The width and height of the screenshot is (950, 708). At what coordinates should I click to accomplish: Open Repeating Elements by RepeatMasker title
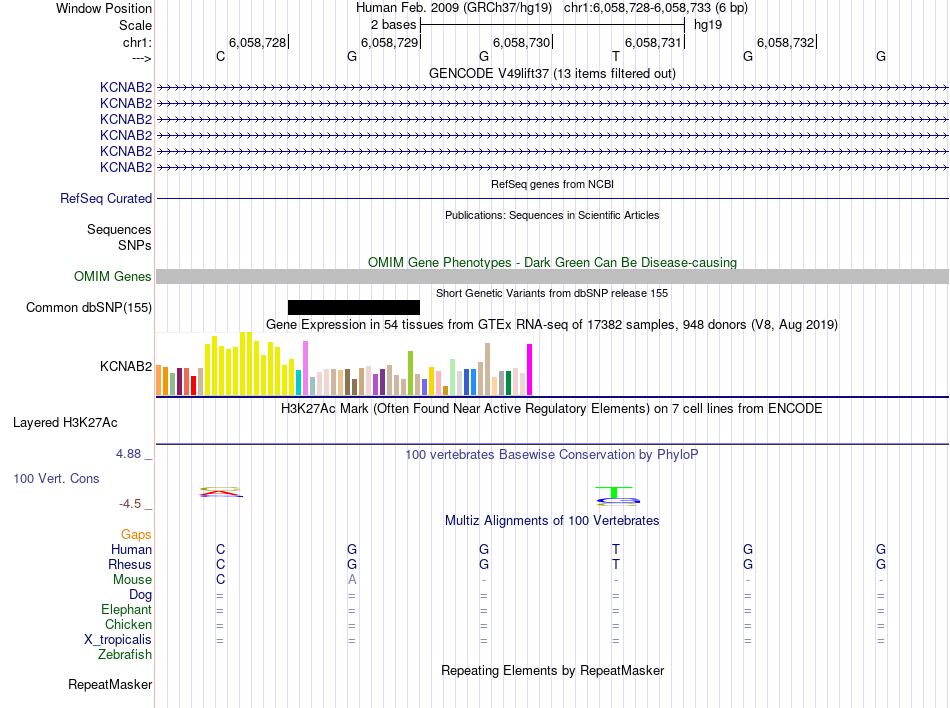click(x=552, y=671)
